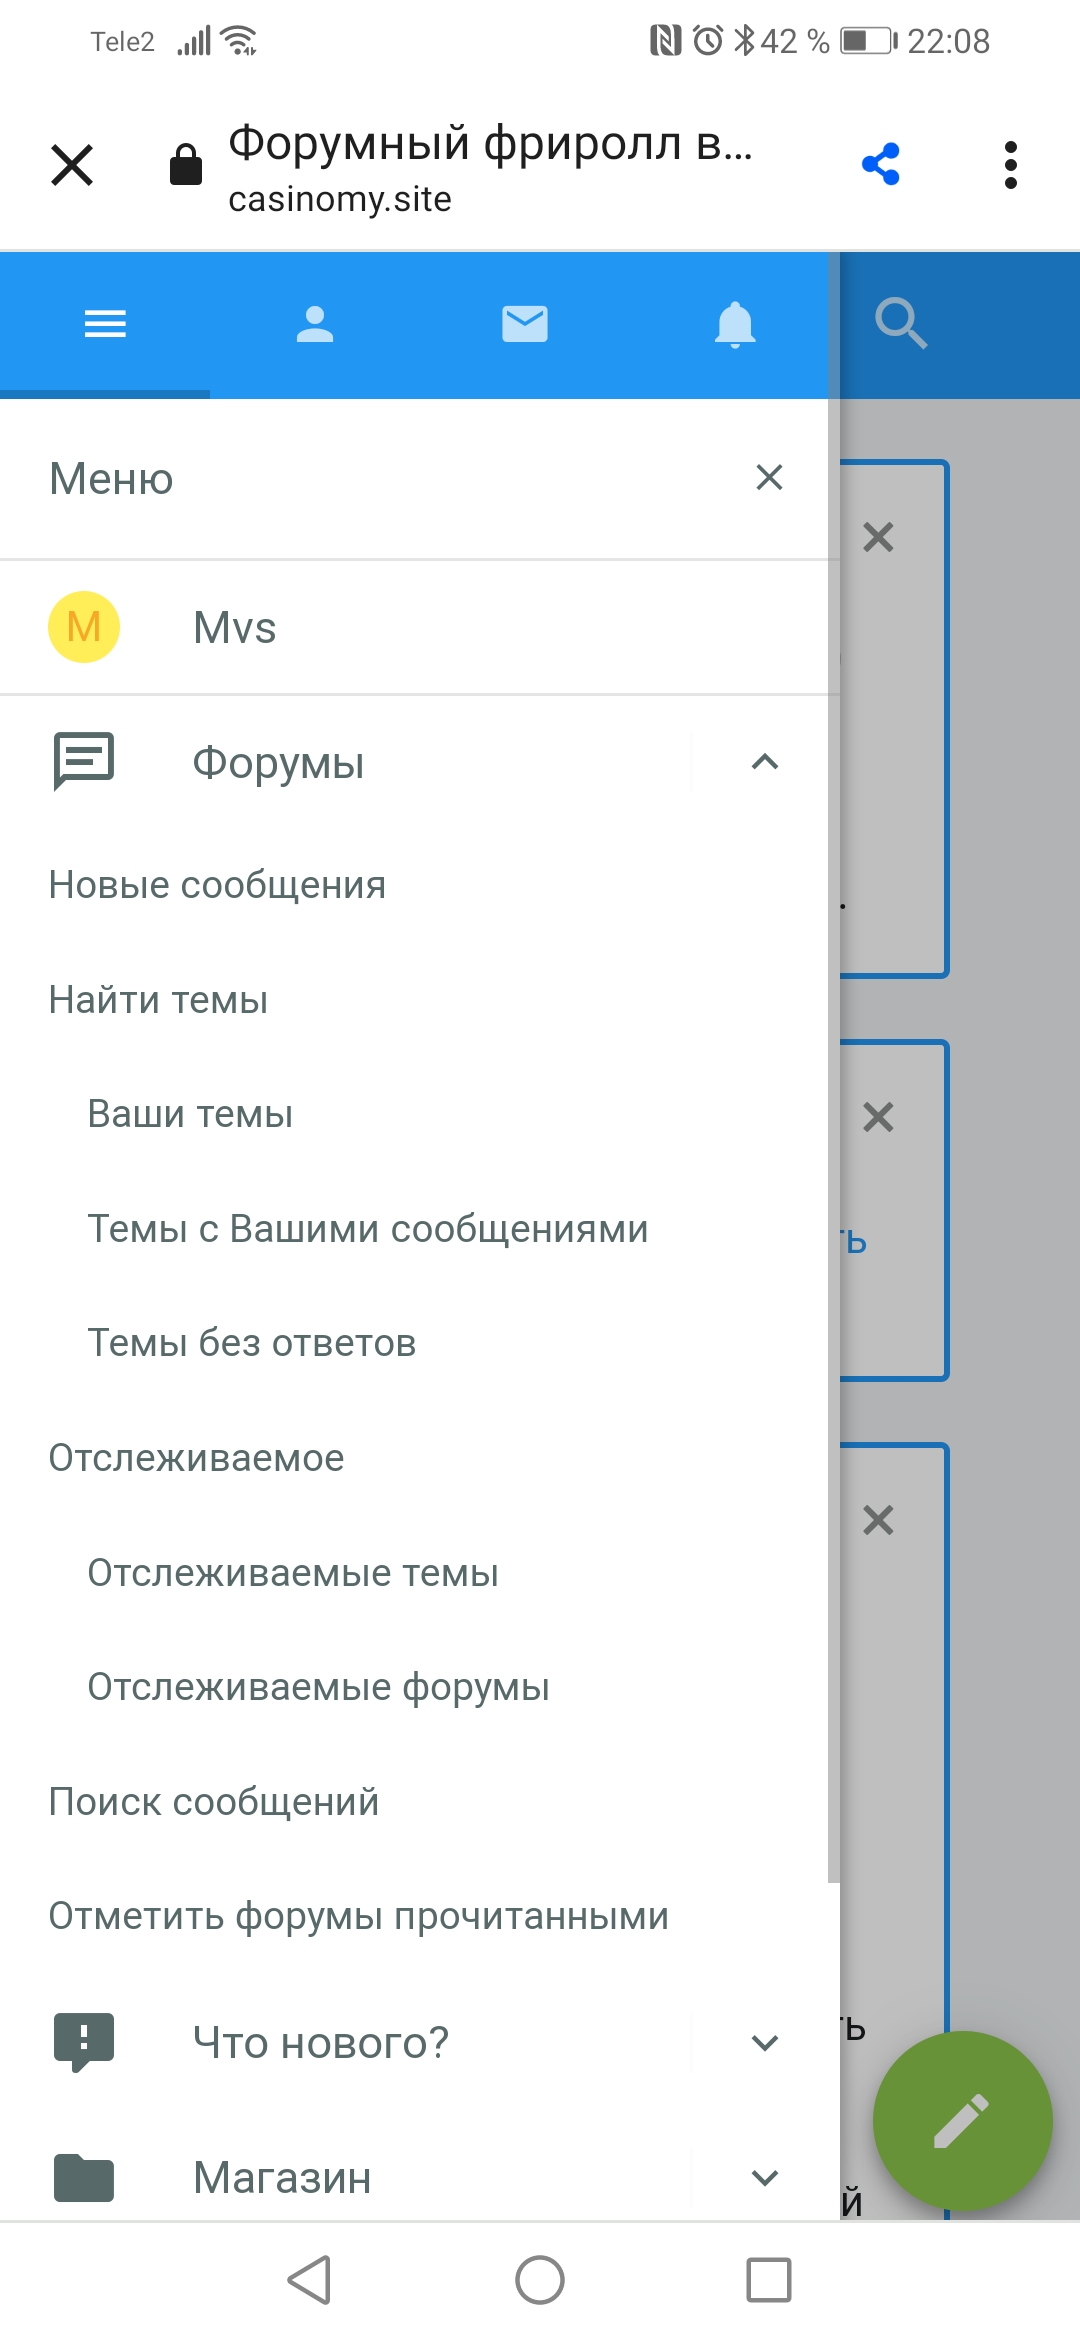Collapse the Форумы section chevron
Viewport: 1080px width, 2340px height.
[x=765, y=763]
